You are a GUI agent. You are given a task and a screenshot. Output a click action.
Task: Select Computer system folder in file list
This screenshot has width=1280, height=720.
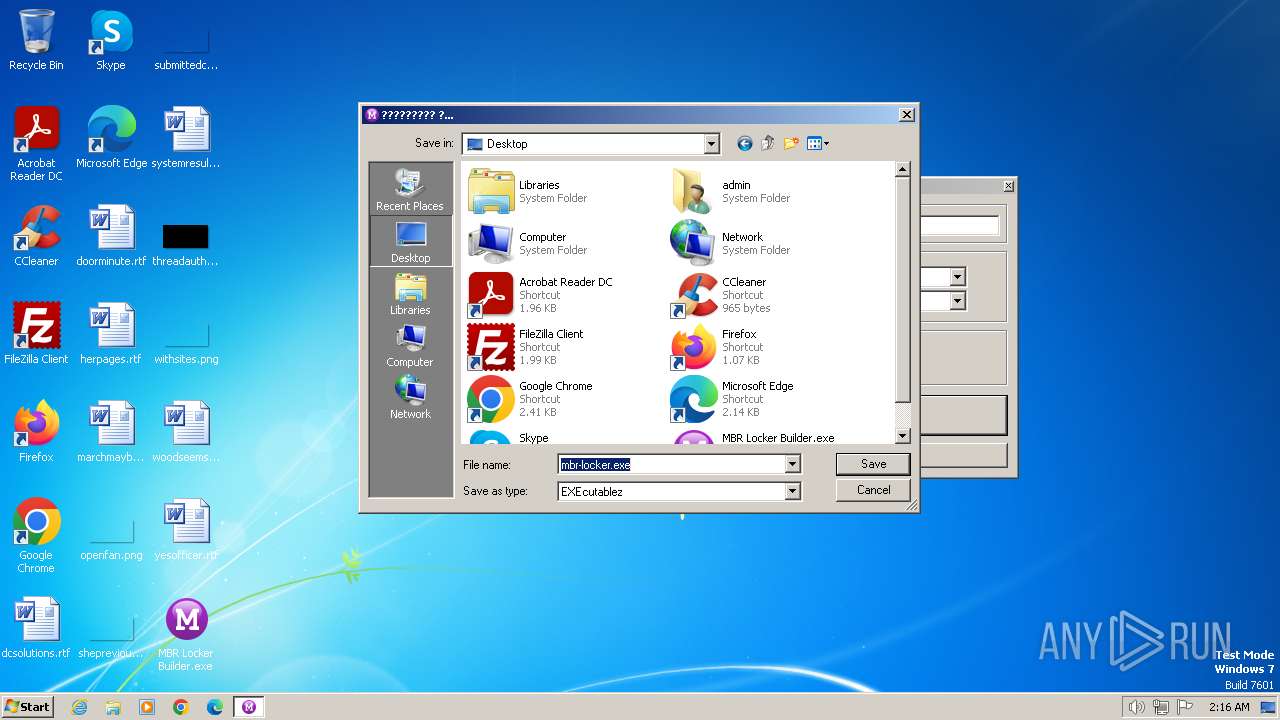point(528,243)
